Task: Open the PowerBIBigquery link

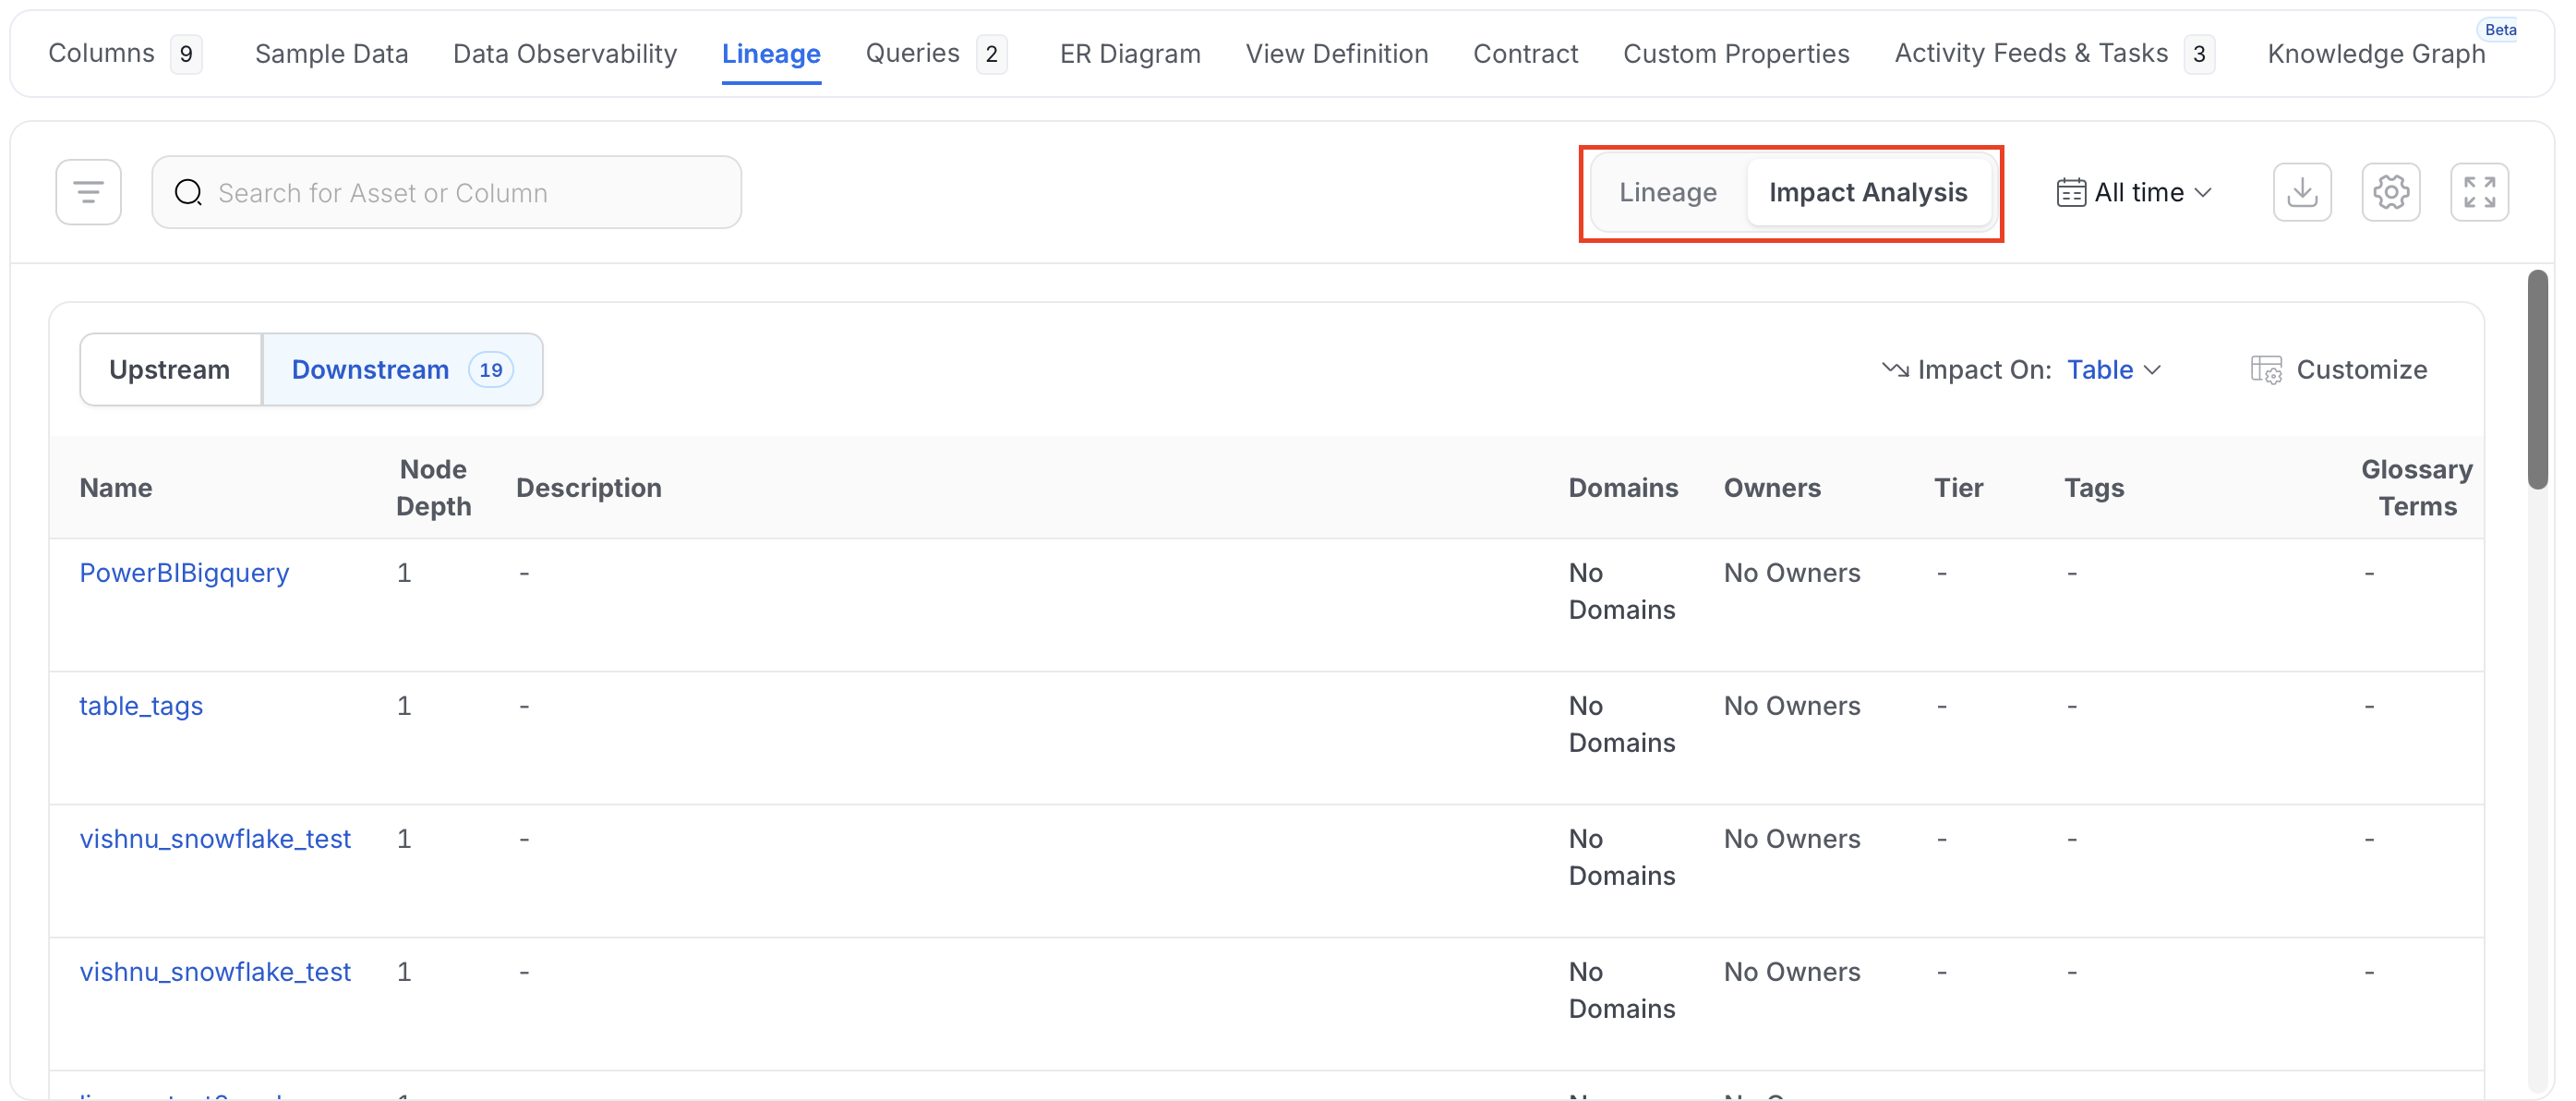Action: pos(184,573)
